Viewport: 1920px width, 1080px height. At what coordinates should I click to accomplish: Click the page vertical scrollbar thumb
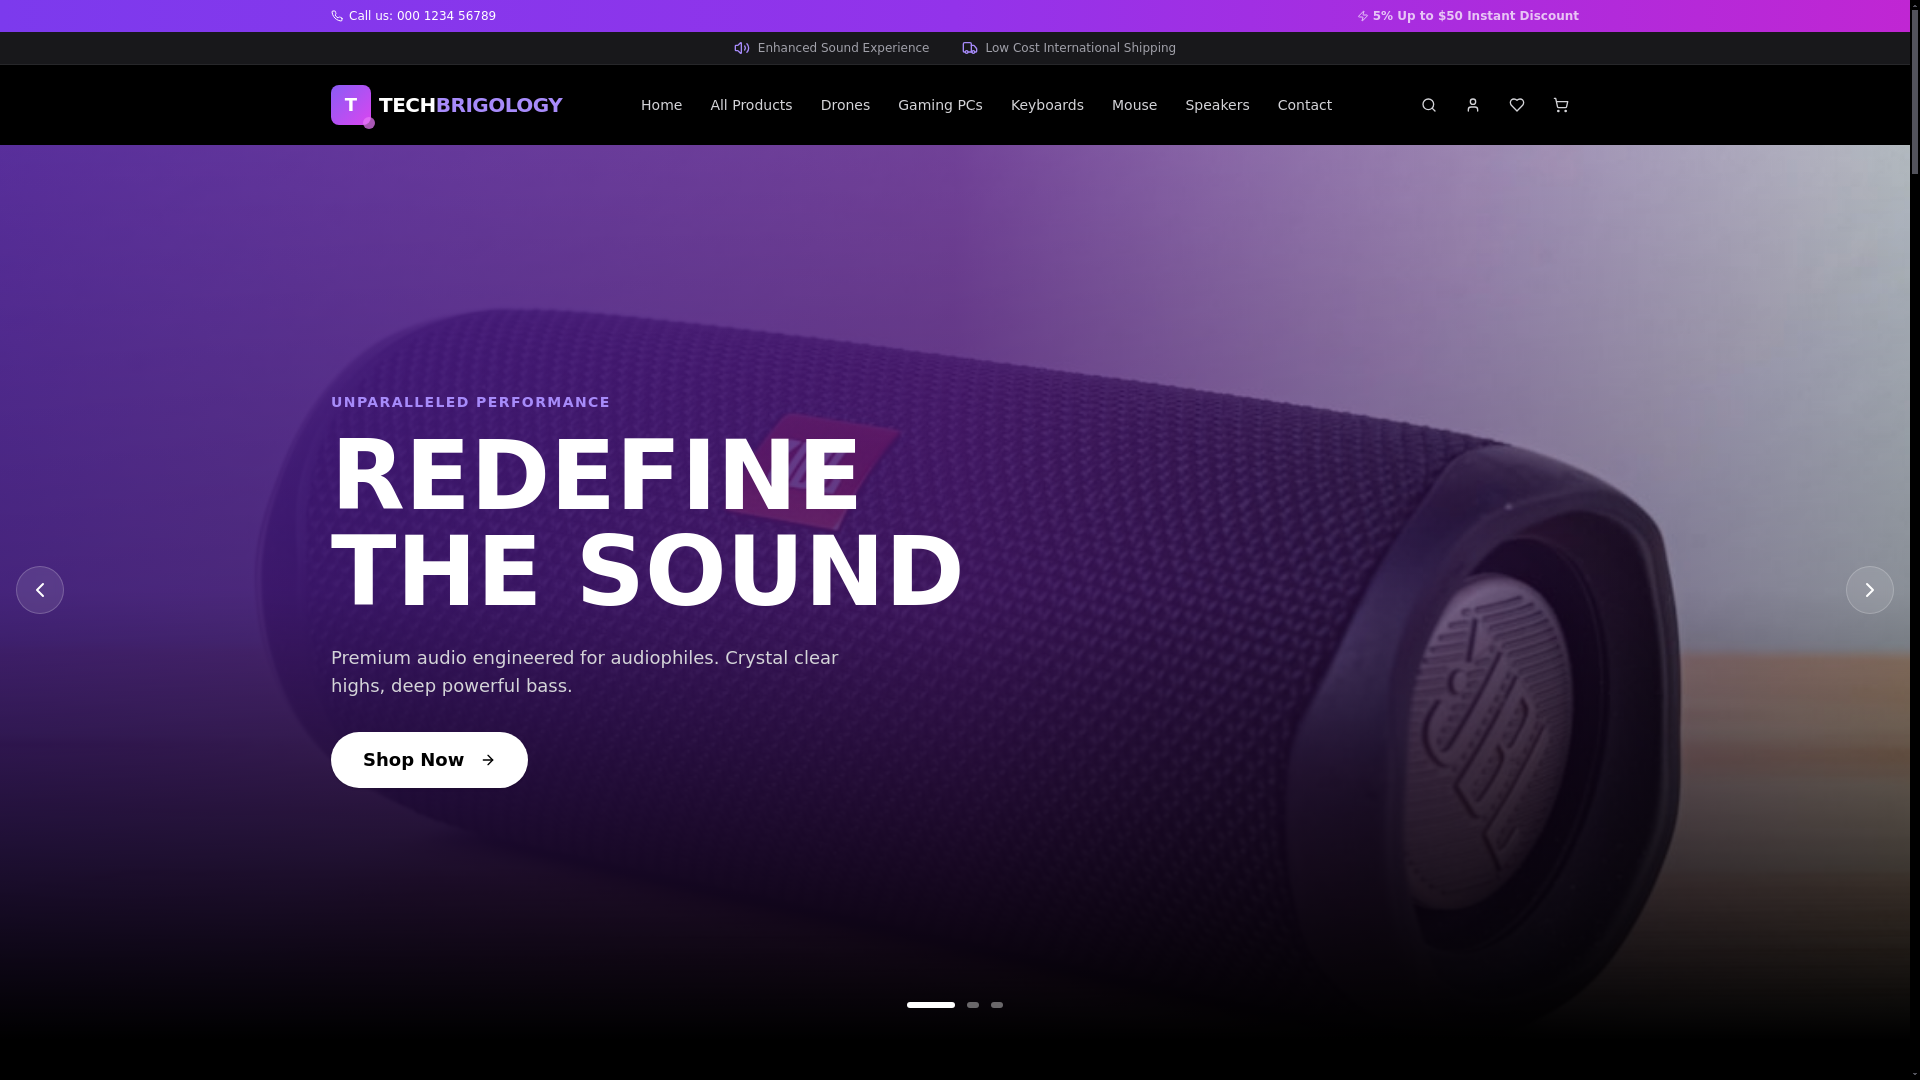pyautogui.click(x=1915, y=88)
